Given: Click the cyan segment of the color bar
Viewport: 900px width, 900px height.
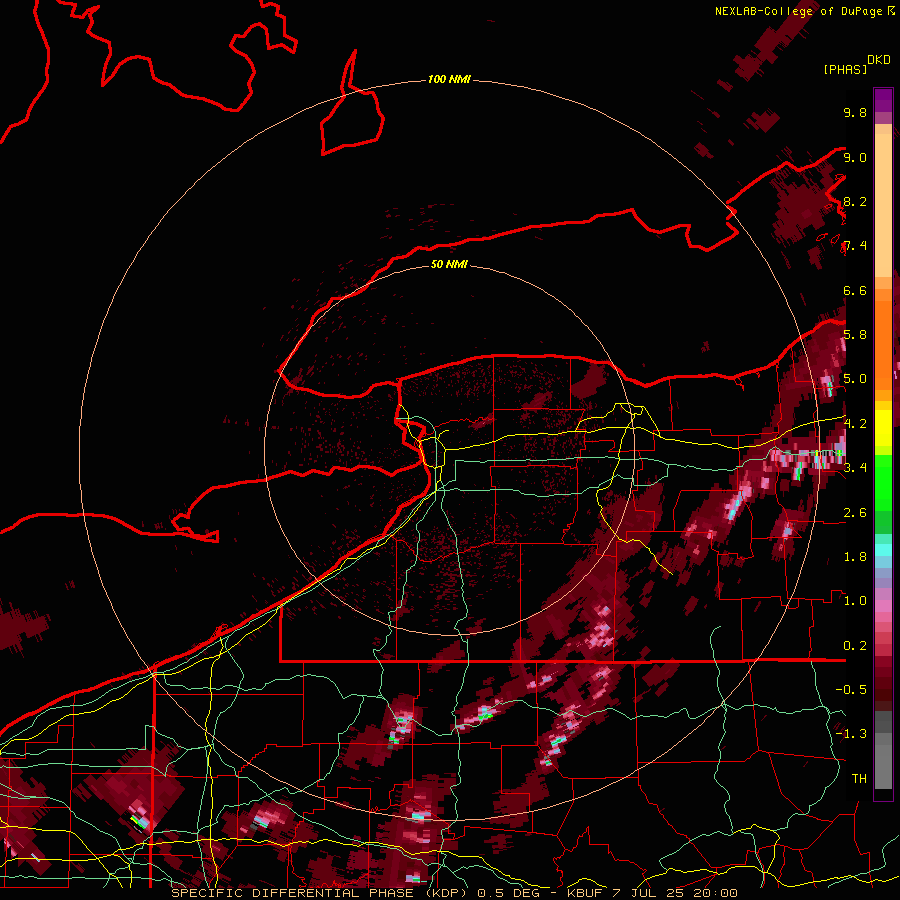Looking at the screenshot, I should point(883,550).
